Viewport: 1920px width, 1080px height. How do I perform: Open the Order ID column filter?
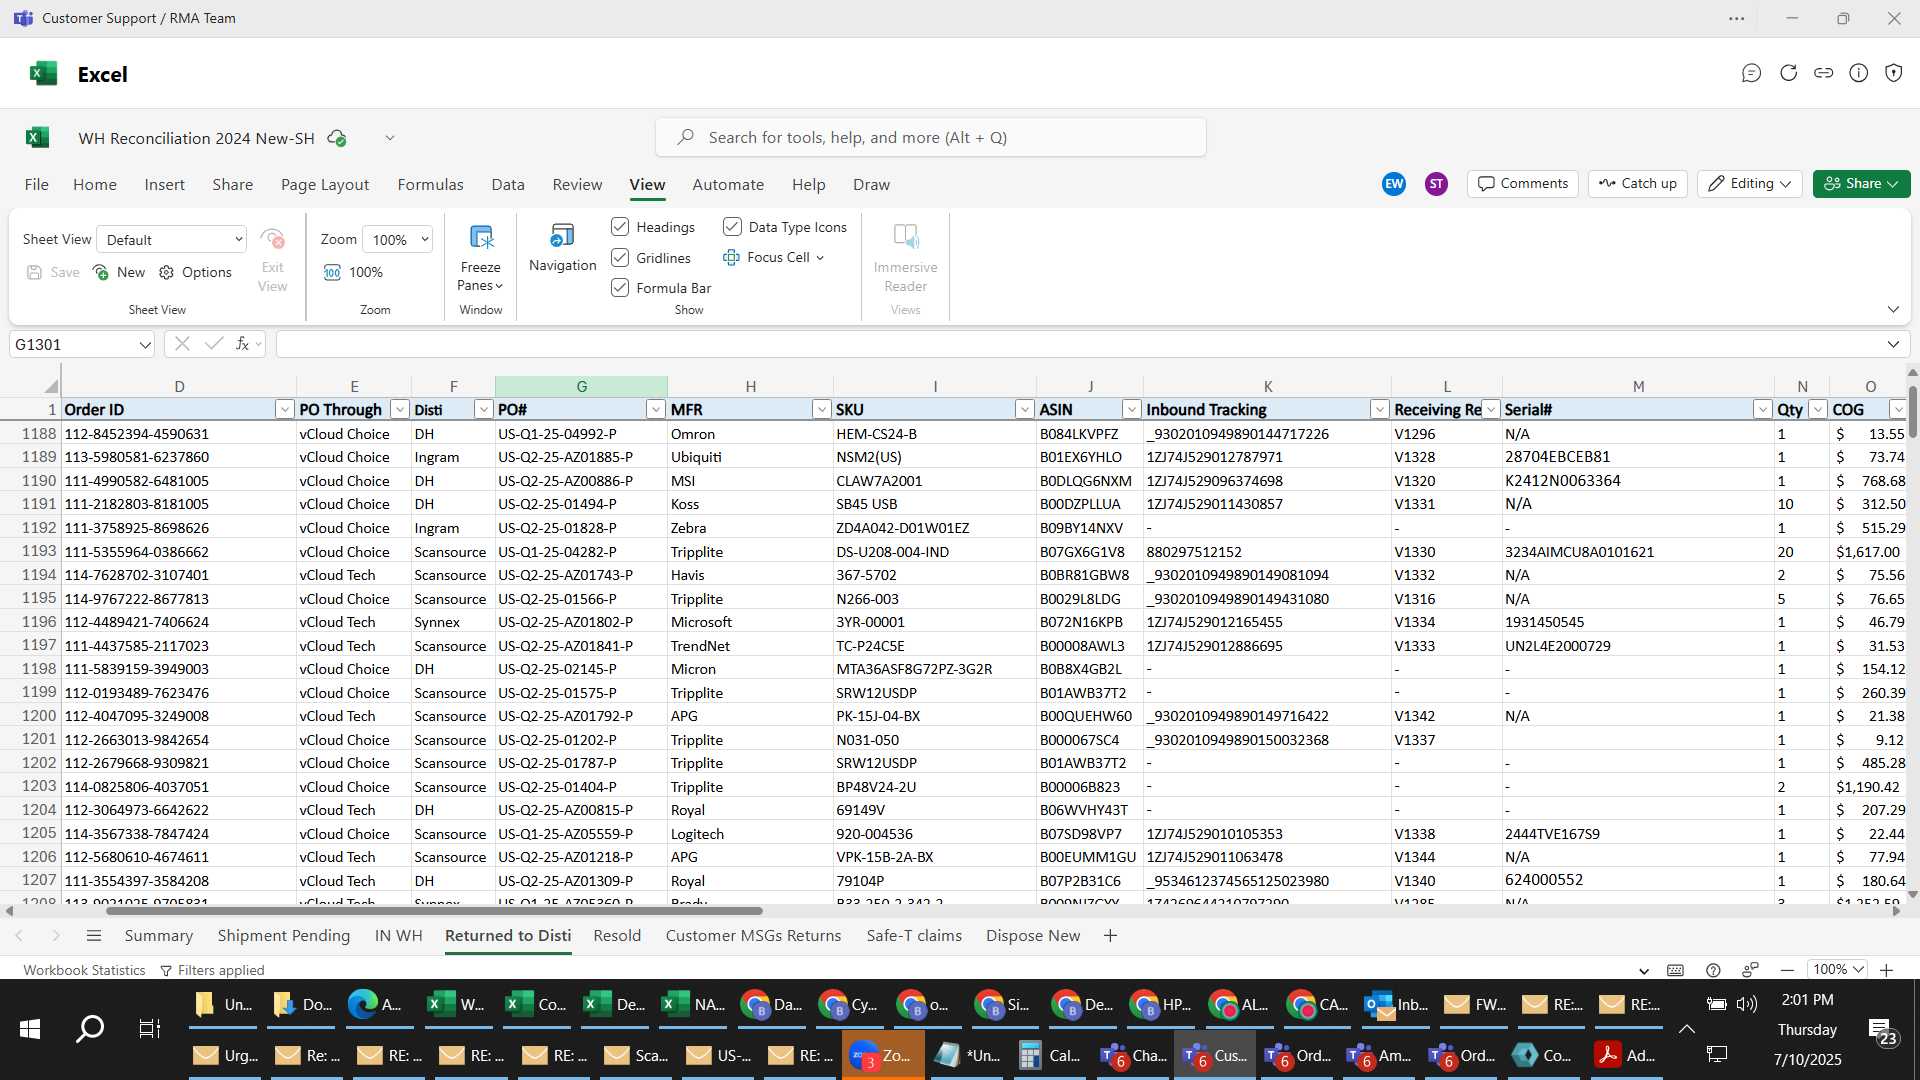pyautogui.click(x=285, y=410)
